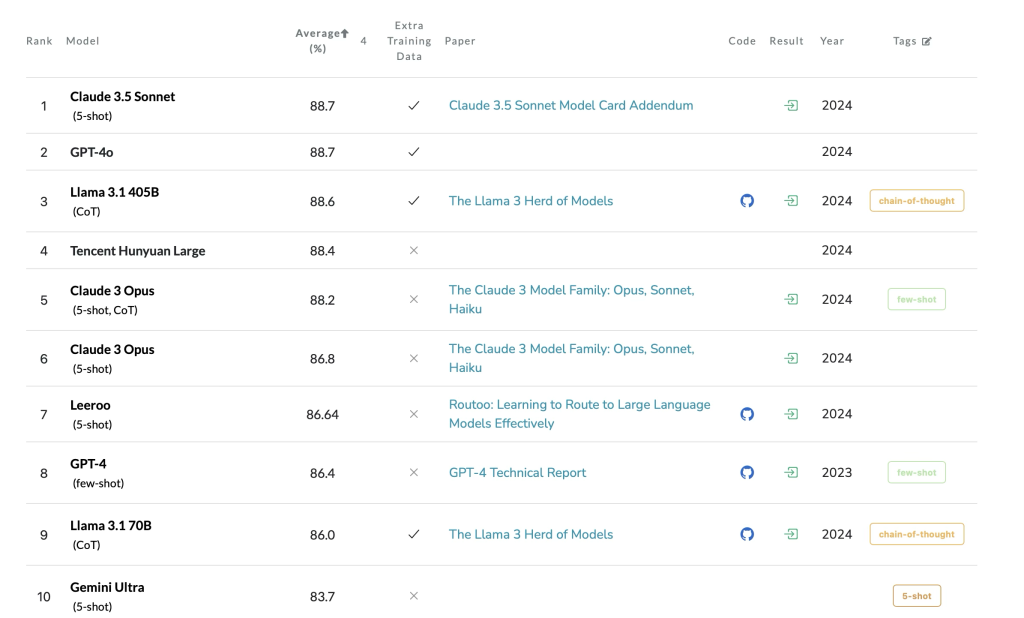Screen dimensions: 1024x618
Task: Click the Extra Training Data column header
Action: coord(409,41)
